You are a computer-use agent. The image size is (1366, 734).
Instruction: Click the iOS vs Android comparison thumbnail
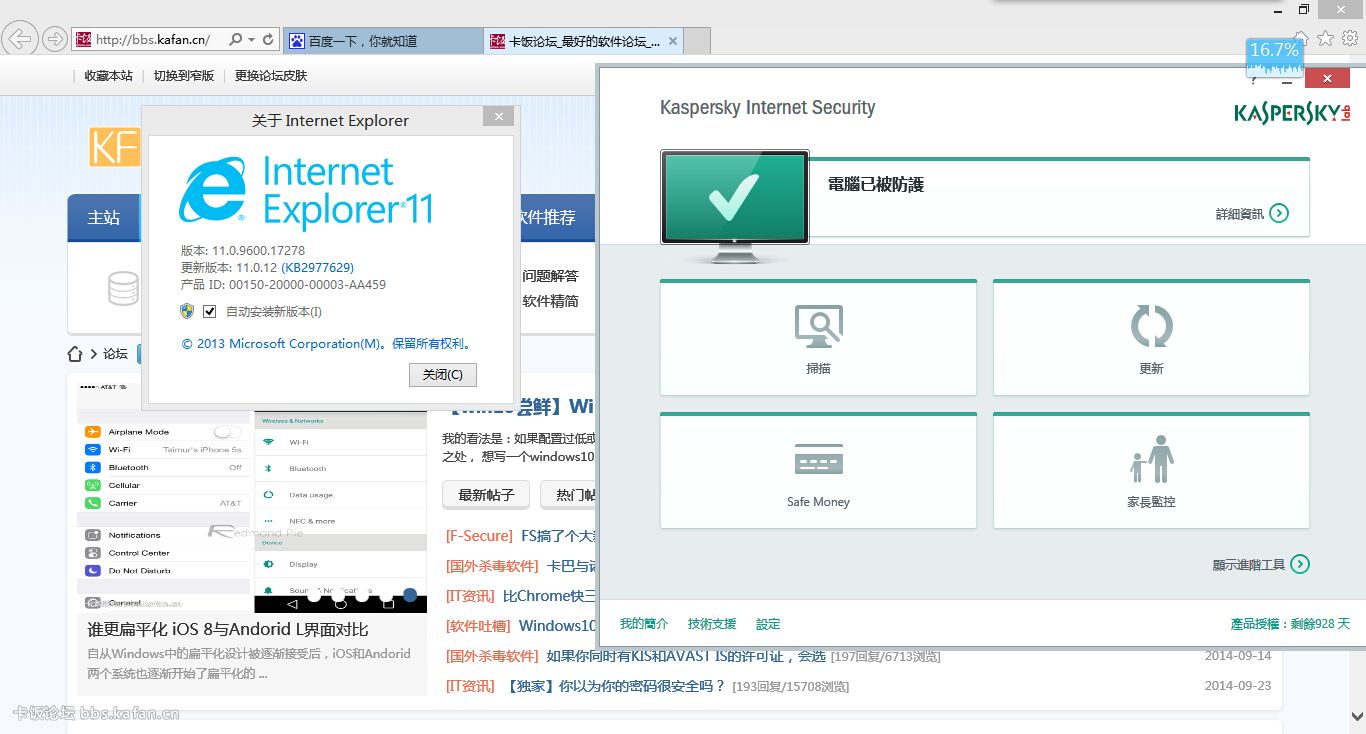click(252, 497)
